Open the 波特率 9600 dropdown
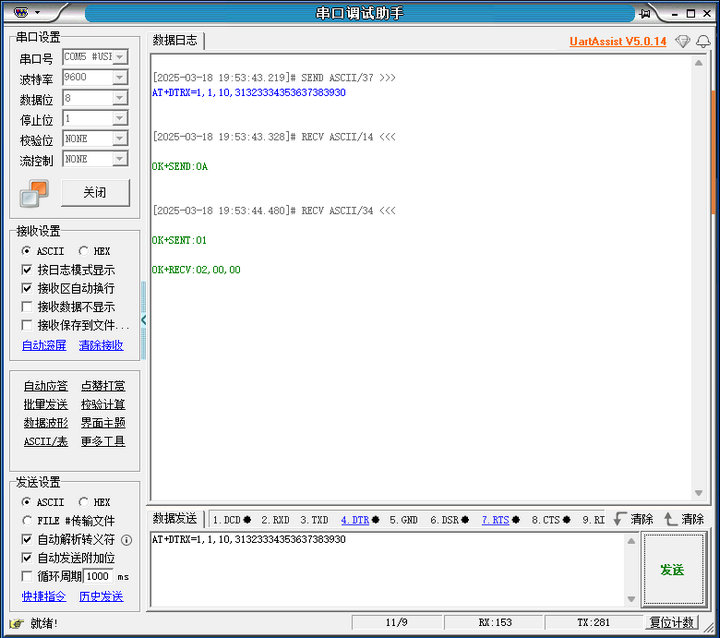This screenshot has height=638, width=720. (x=120, y=78)
